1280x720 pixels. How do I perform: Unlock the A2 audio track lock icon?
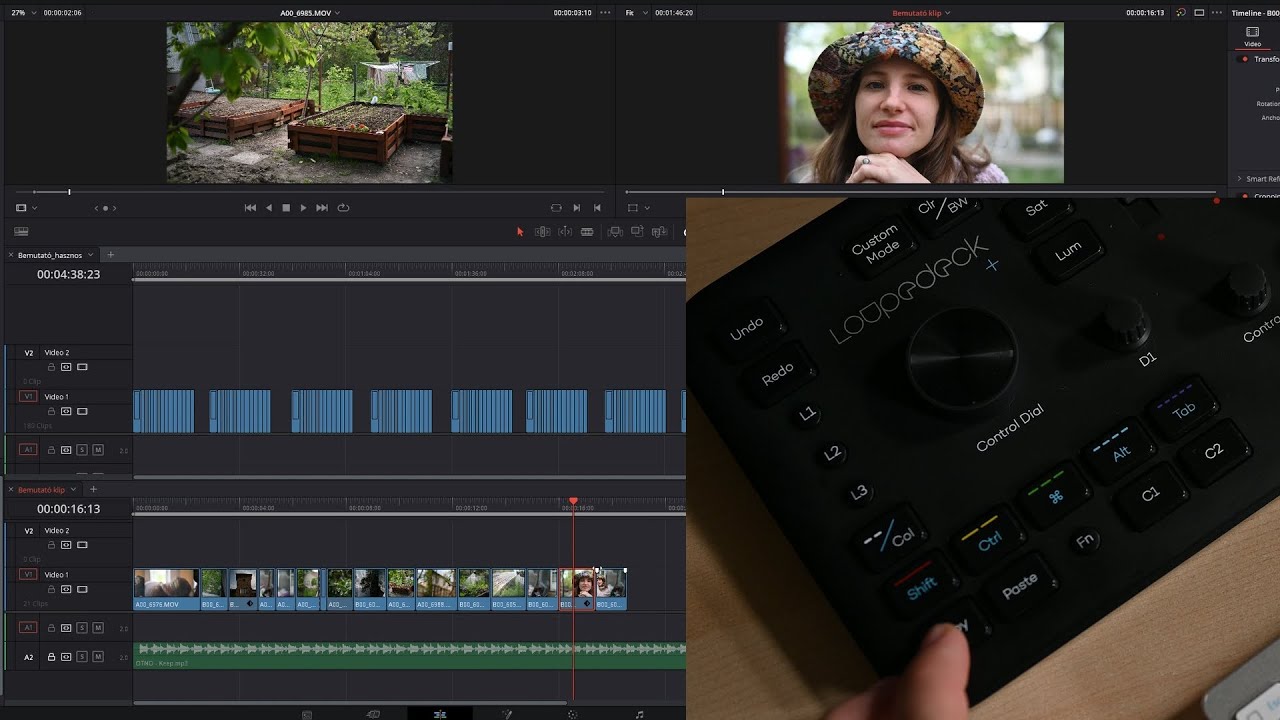click(x=51, y=657)
